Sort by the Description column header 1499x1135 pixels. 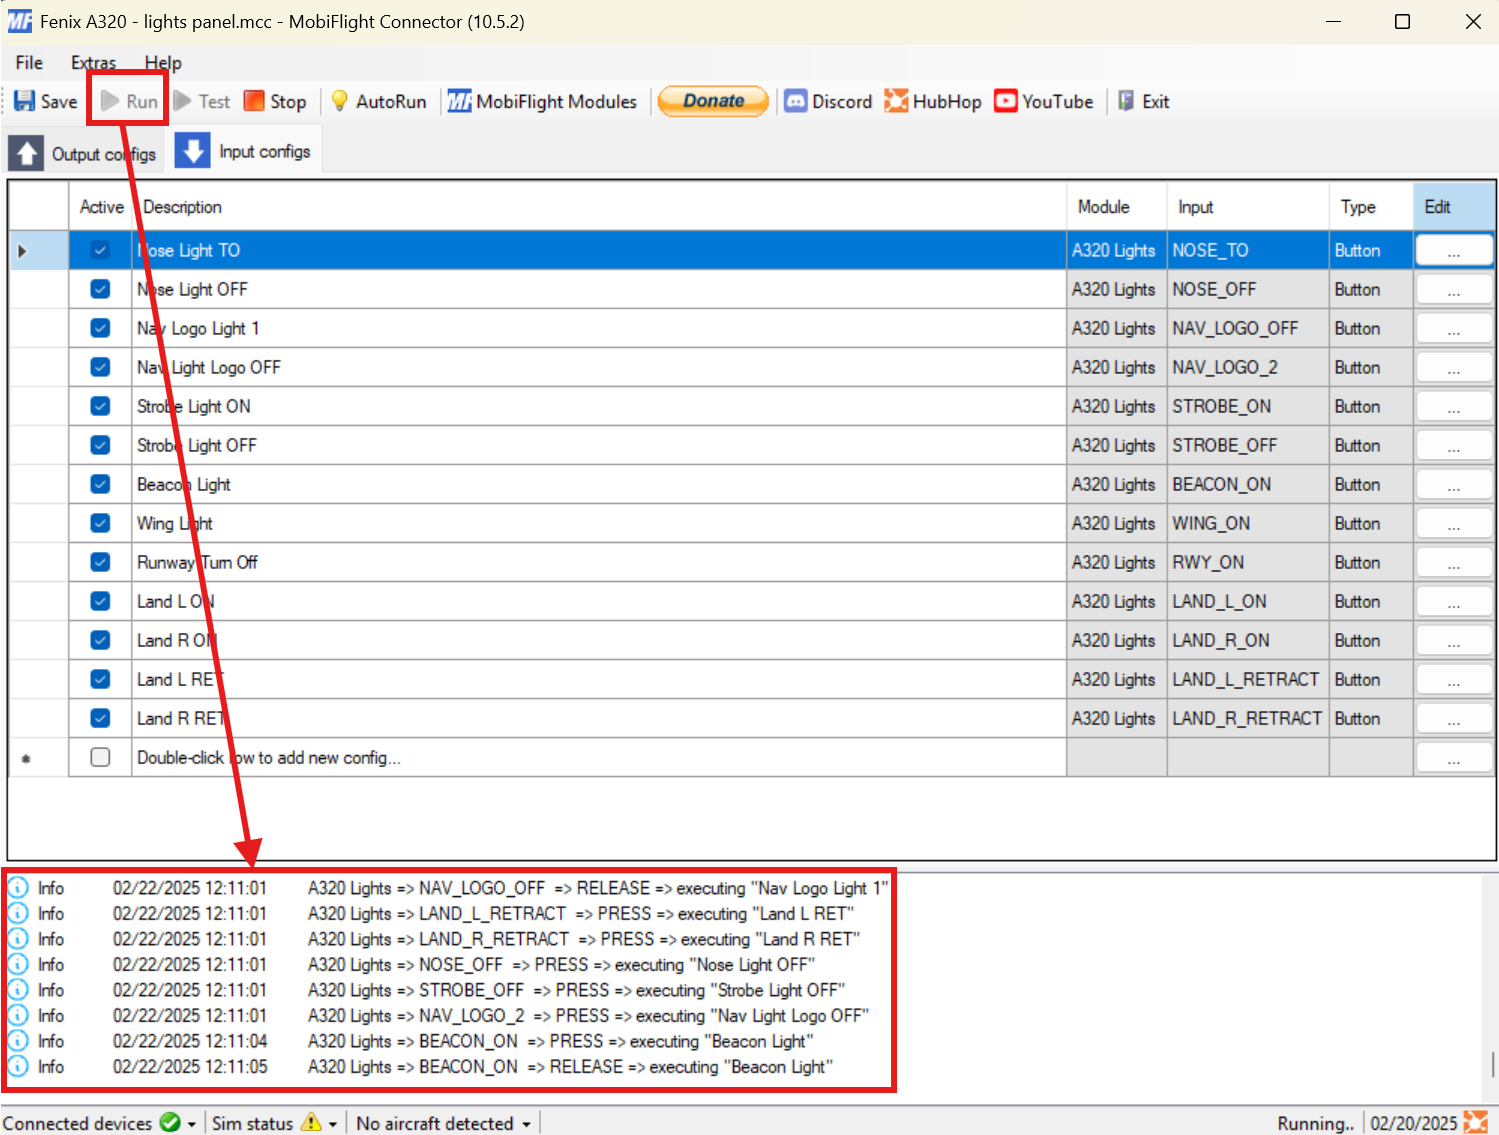pyautogui.click(x=600, y=207)
